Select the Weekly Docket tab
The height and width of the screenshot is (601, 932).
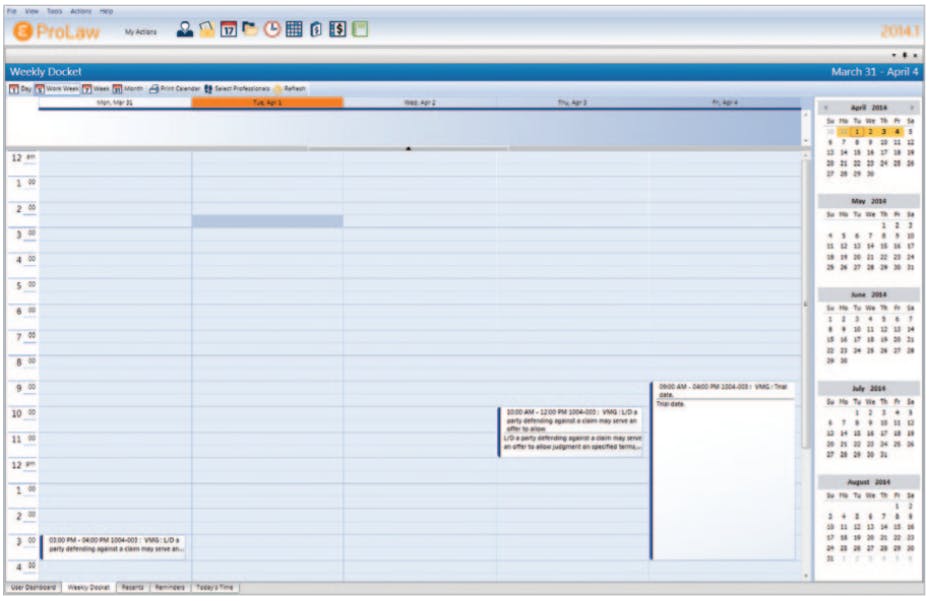(x=89, y=587)
